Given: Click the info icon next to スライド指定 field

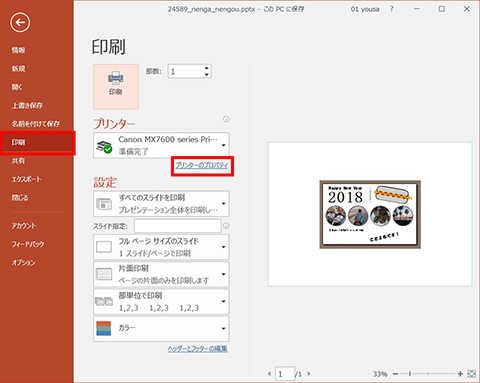Looking at the screenshot, I should pyautogui.click(x=226, y=226).
